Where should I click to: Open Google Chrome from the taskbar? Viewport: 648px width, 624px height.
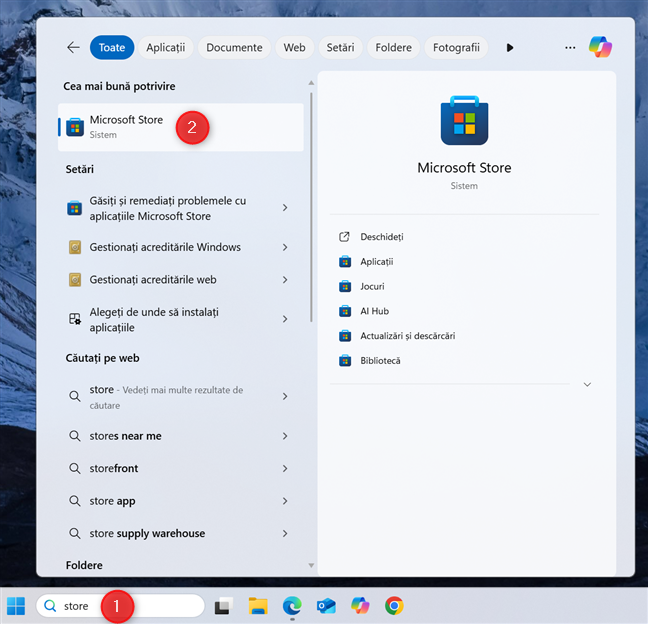click(x=394, y=605)
